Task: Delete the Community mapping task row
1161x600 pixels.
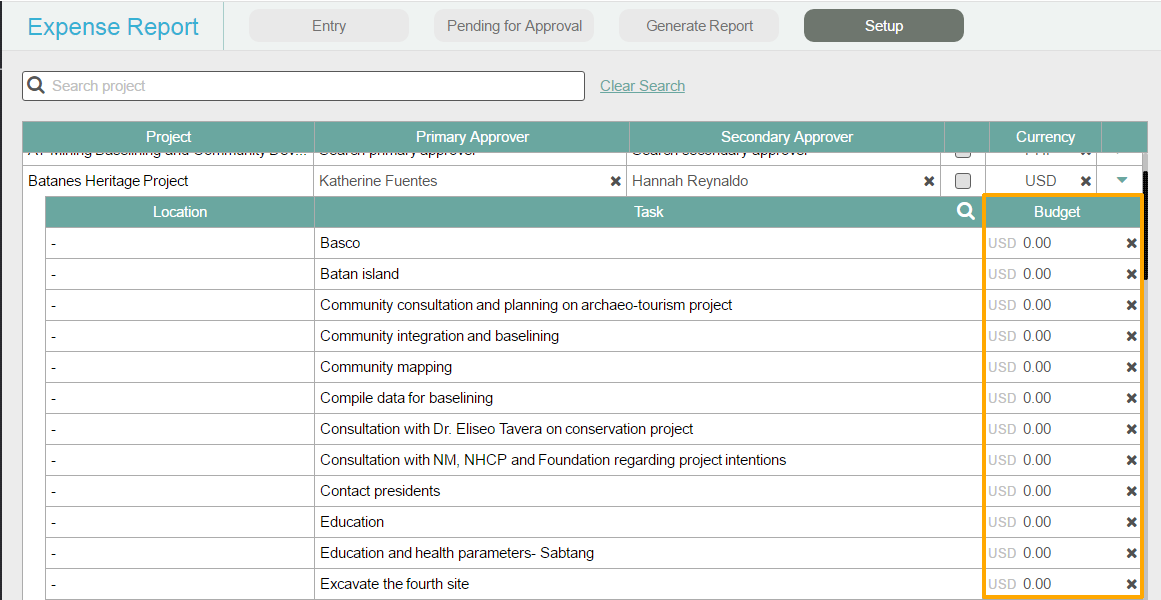Action: coord(1131,367)
